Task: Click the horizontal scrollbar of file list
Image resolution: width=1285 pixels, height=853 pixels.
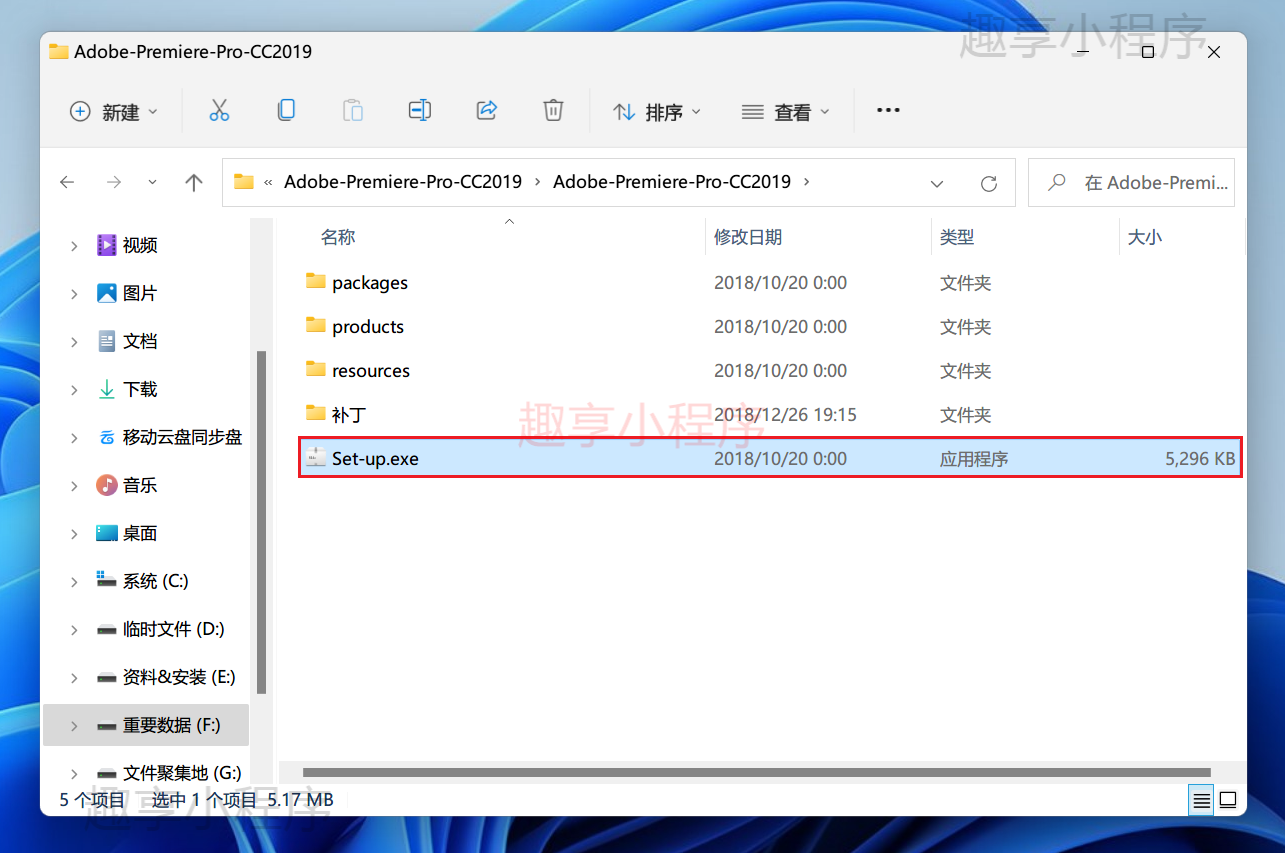Action: (x=756, y=772)
